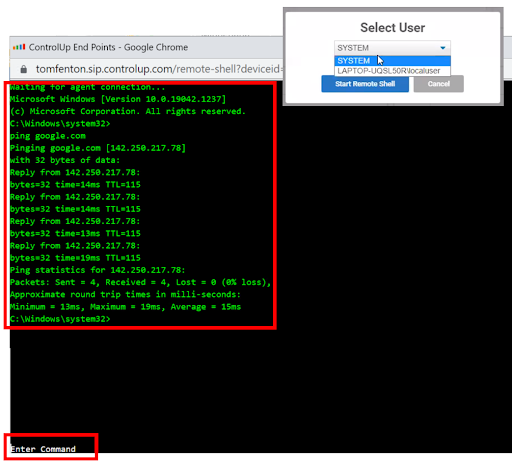Choose LAPTOP-UQSL50R\localuser from the list
Image resolution: width=512 pixels, height=466 pixels.
coord(392,71)
